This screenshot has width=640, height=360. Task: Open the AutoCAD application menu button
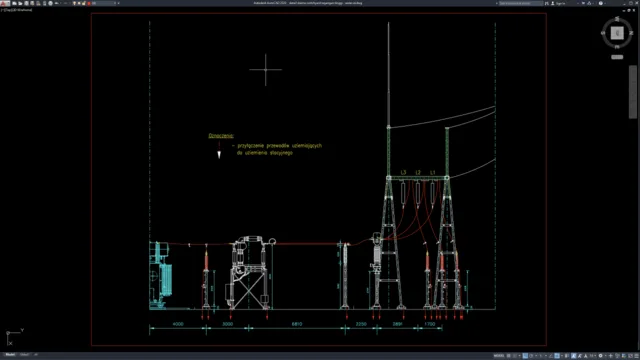(x=5, y=3)
